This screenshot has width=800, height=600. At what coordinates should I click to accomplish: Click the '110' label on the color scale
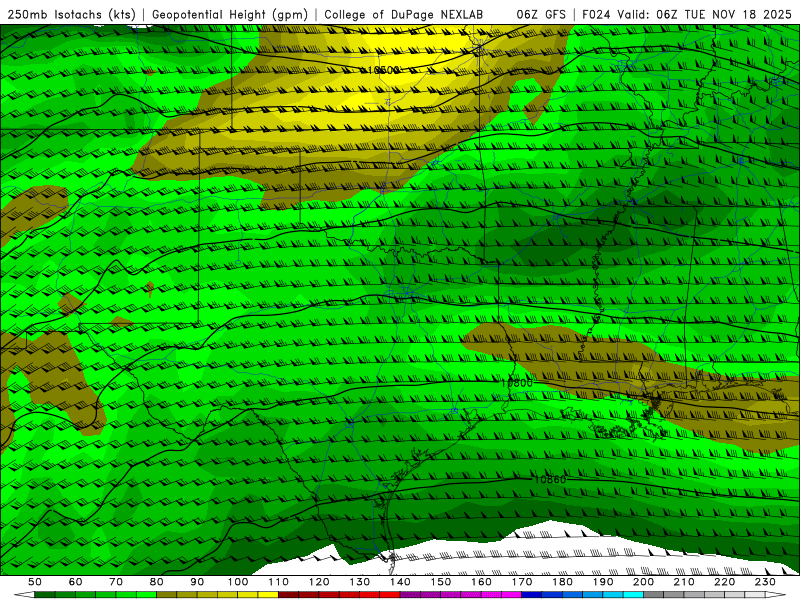(278, 582)
